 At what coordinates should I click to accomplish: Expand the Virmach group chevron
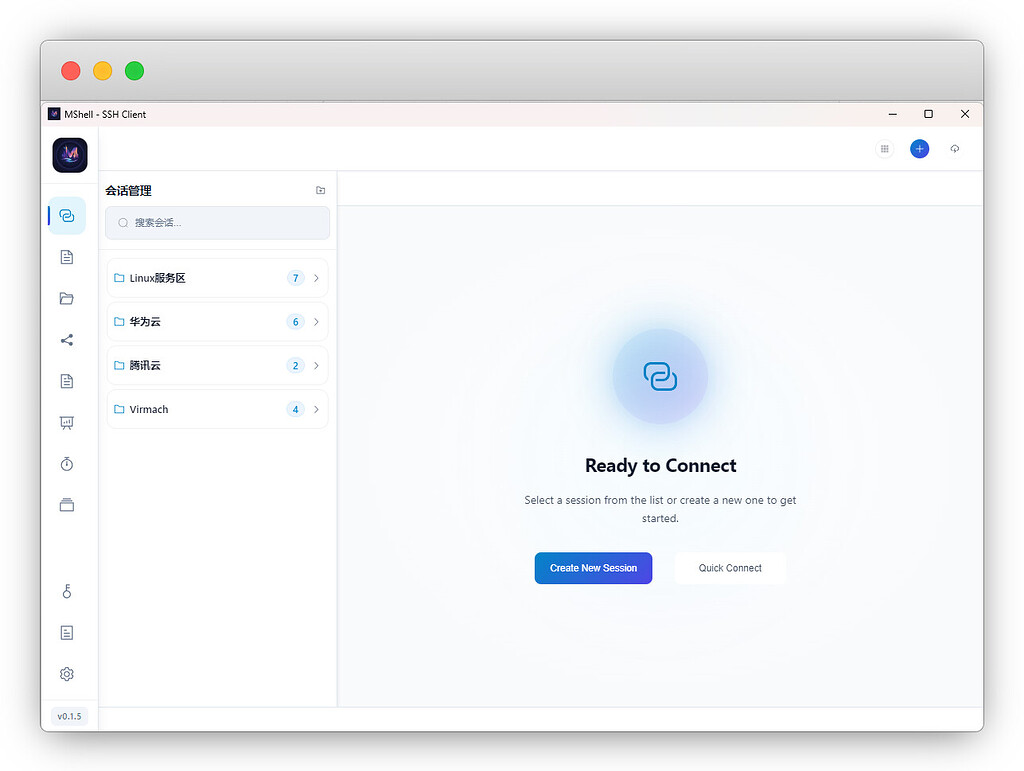pyautogui.click(x=316, y=409)
